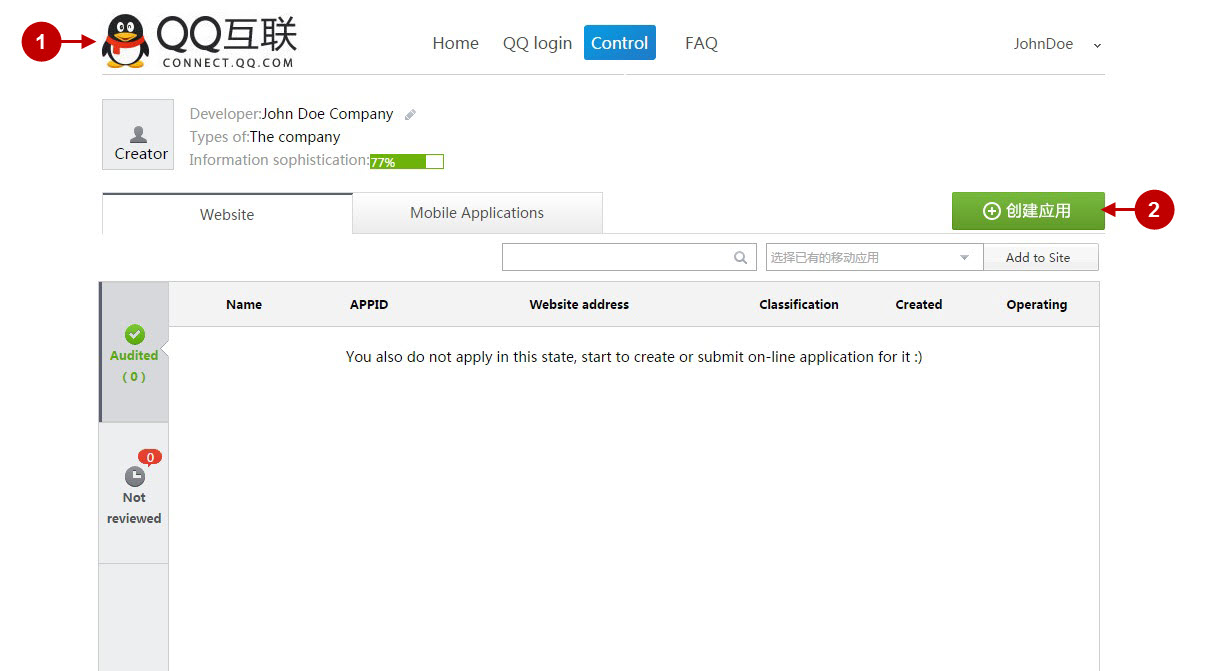Toggle the Not reviewed applications filter
Viewport: 1206px width, 671px height.
(x=134, y=495)
